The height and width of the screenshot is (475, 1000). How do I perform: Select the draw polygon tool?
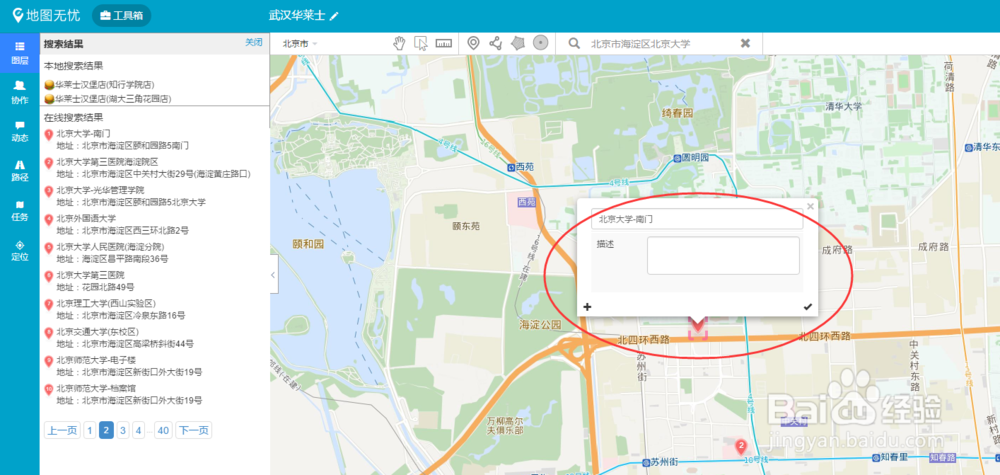[517, 43]
